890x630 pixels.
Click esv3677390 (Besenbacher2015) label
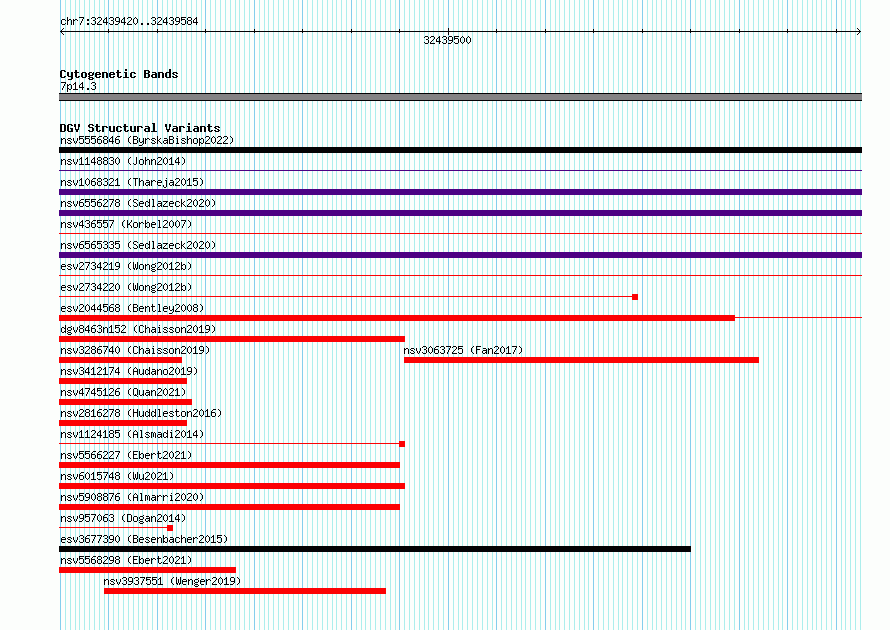[x=144, y=539]
